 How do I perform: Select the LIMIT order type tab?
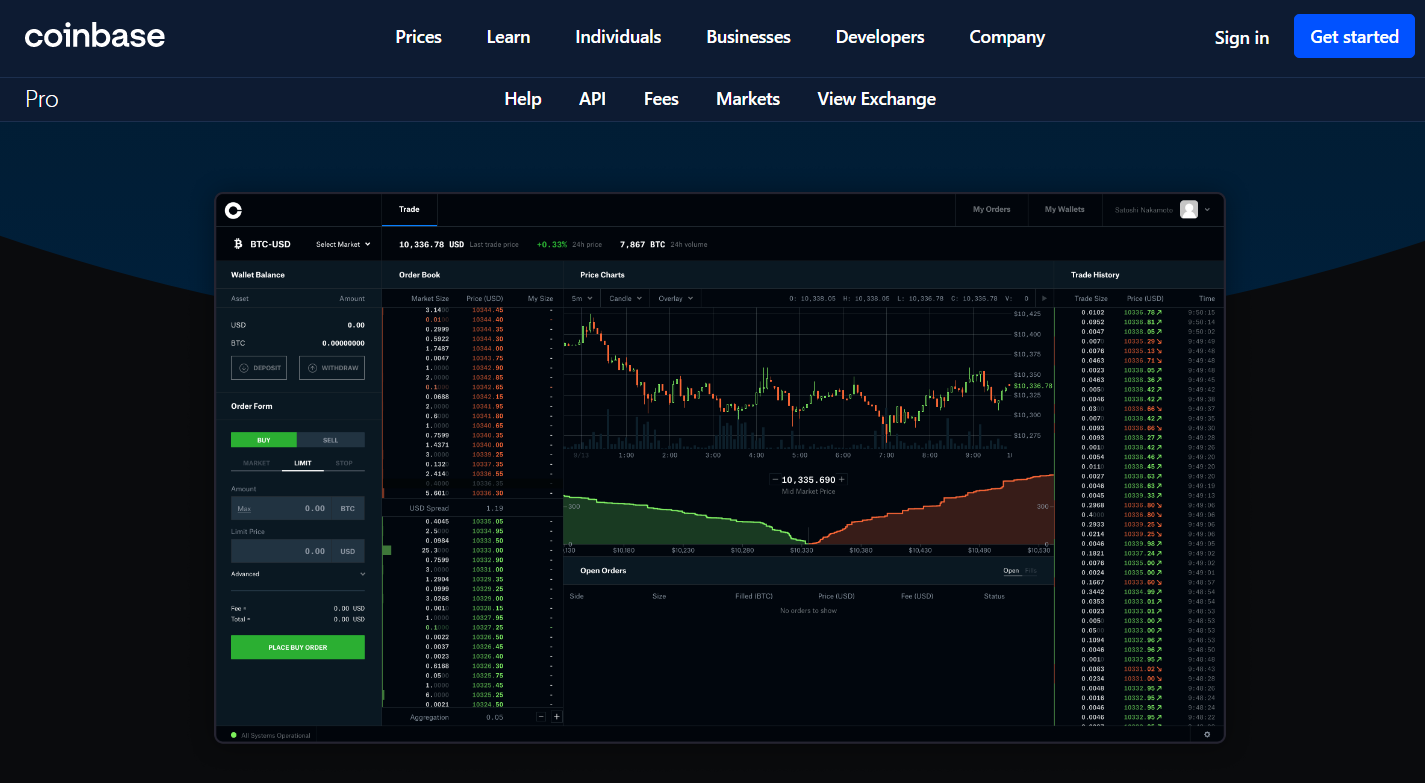point(302,463)
